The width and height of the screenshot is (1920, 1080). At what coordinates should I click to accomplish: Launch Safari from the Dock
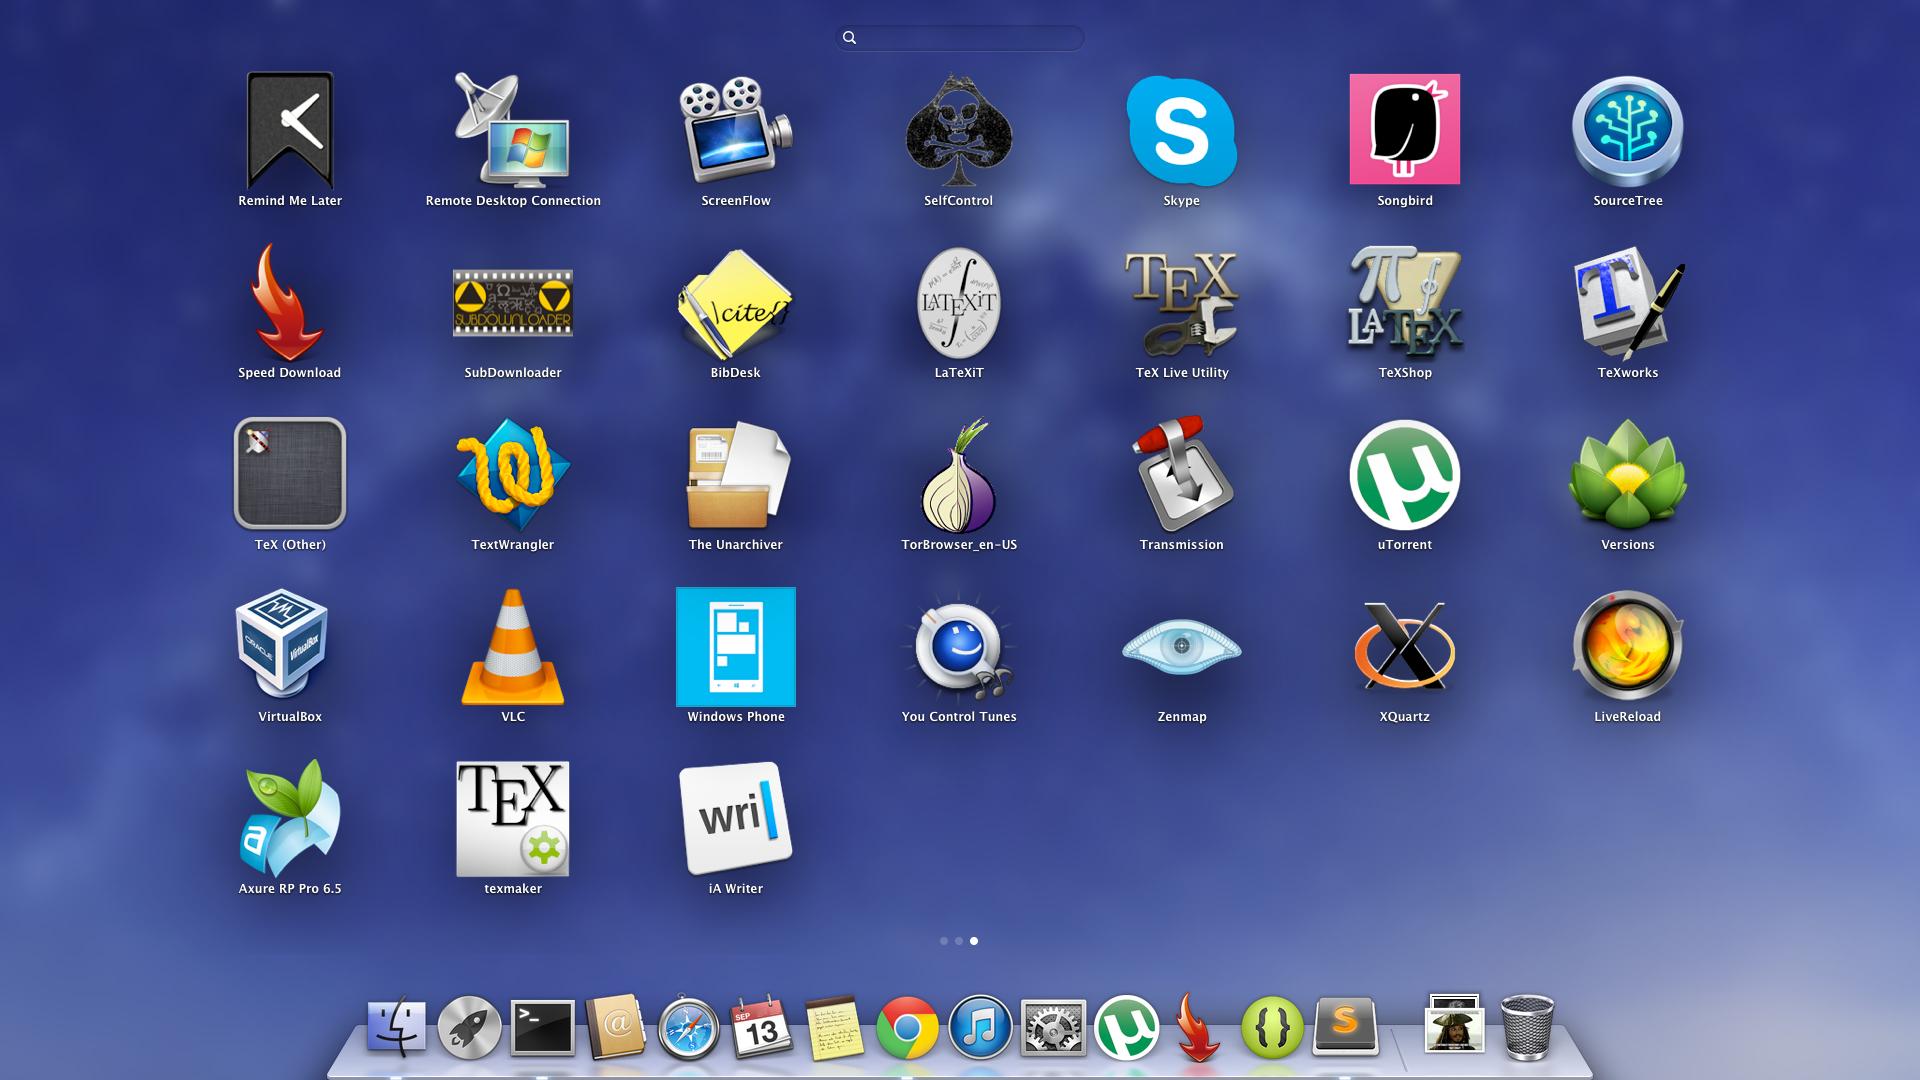pyautogui.click(x=688, y=1027)
